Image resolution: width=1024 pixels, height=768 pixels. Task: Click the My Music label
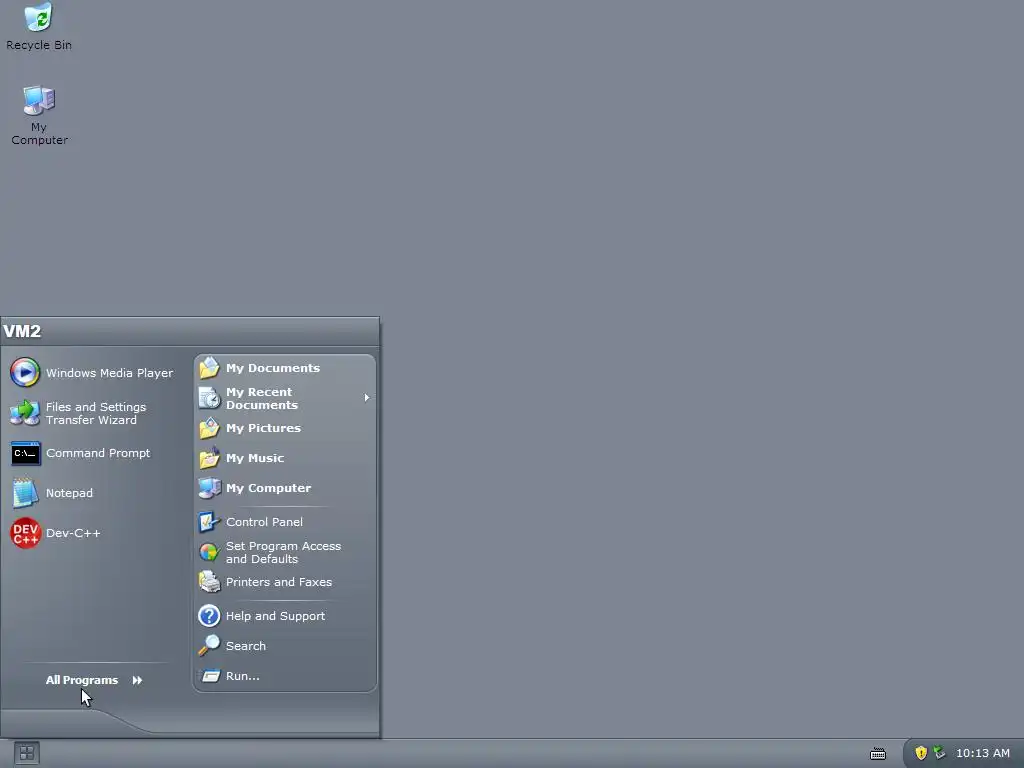(255, 458)
